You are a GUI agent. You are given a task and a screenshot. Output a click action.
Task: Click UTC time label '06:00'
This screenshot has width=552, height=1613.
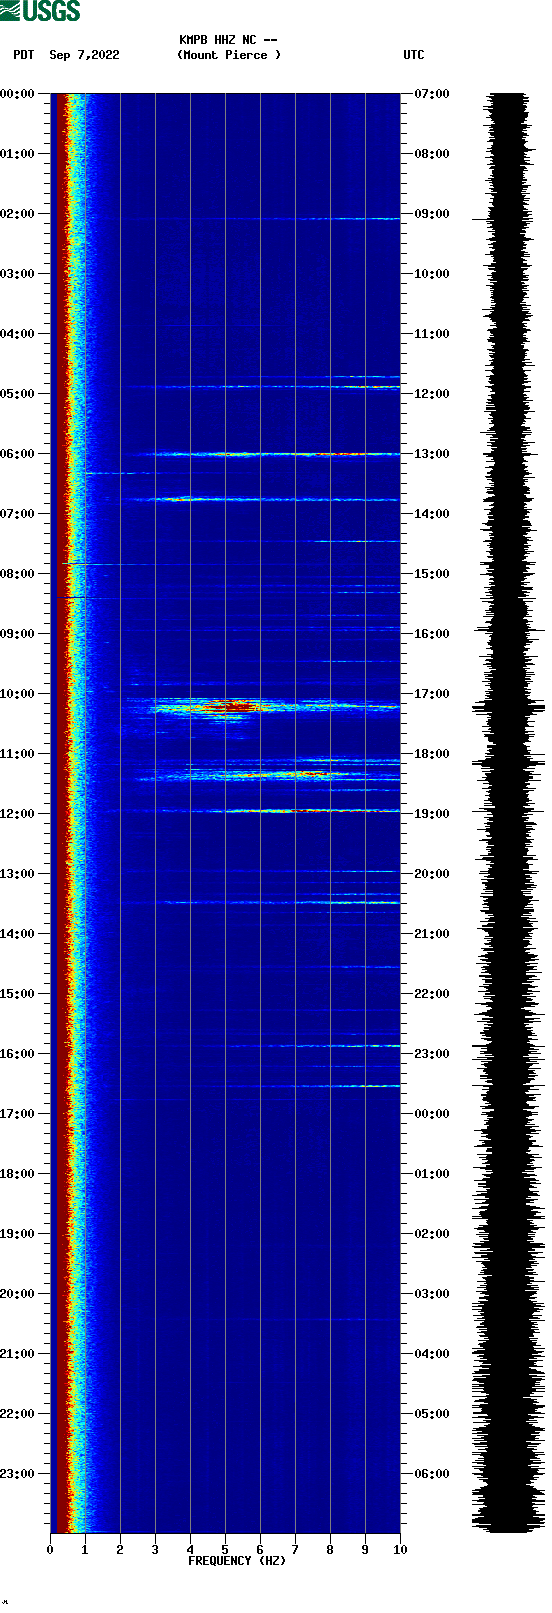pos(432,1474)
